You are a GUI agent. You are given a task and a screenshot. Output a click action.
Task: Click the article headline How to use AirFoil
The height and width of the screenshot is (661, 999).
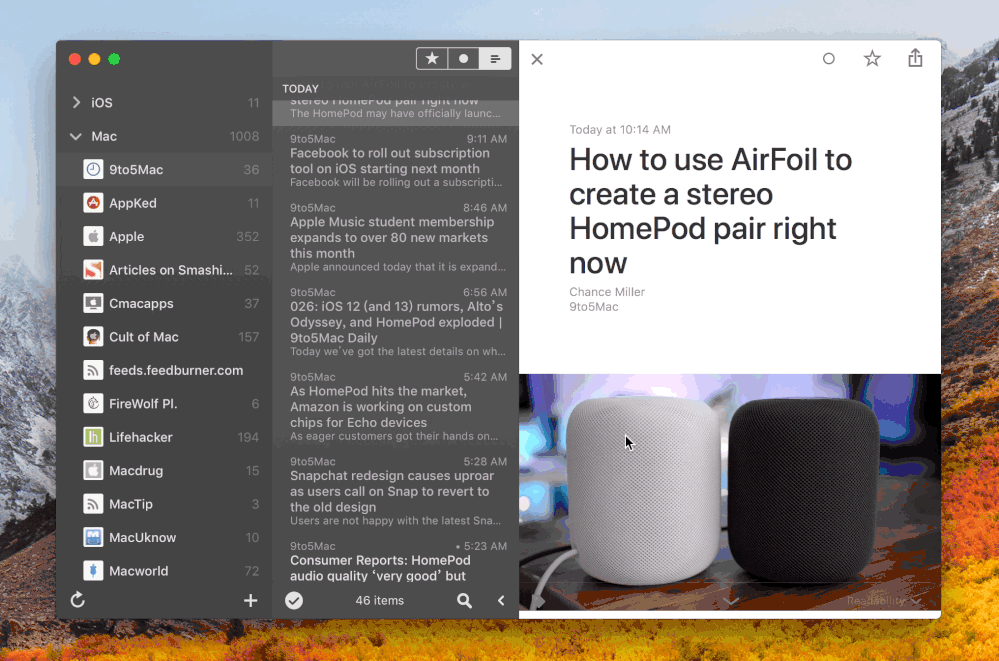[x=710, y=211]
